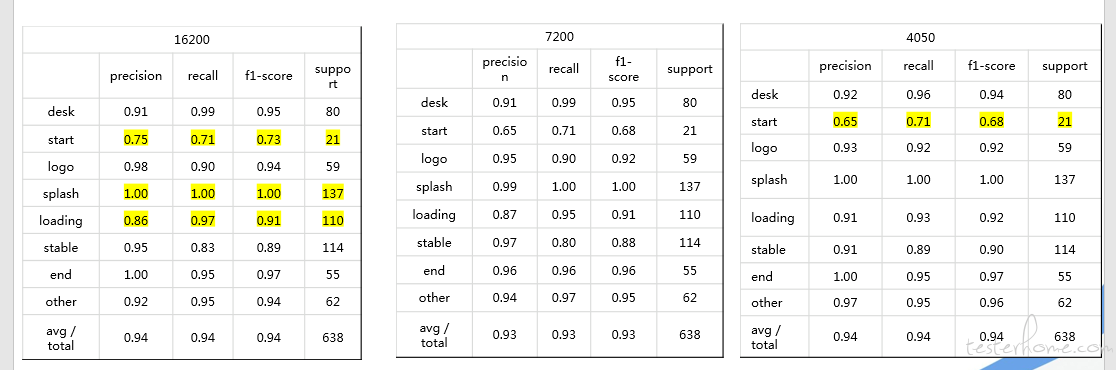Click highlighted 0.65 start precision in 4050 table
This screenshot has height=370, width=1116.
[x=846, y=122]
